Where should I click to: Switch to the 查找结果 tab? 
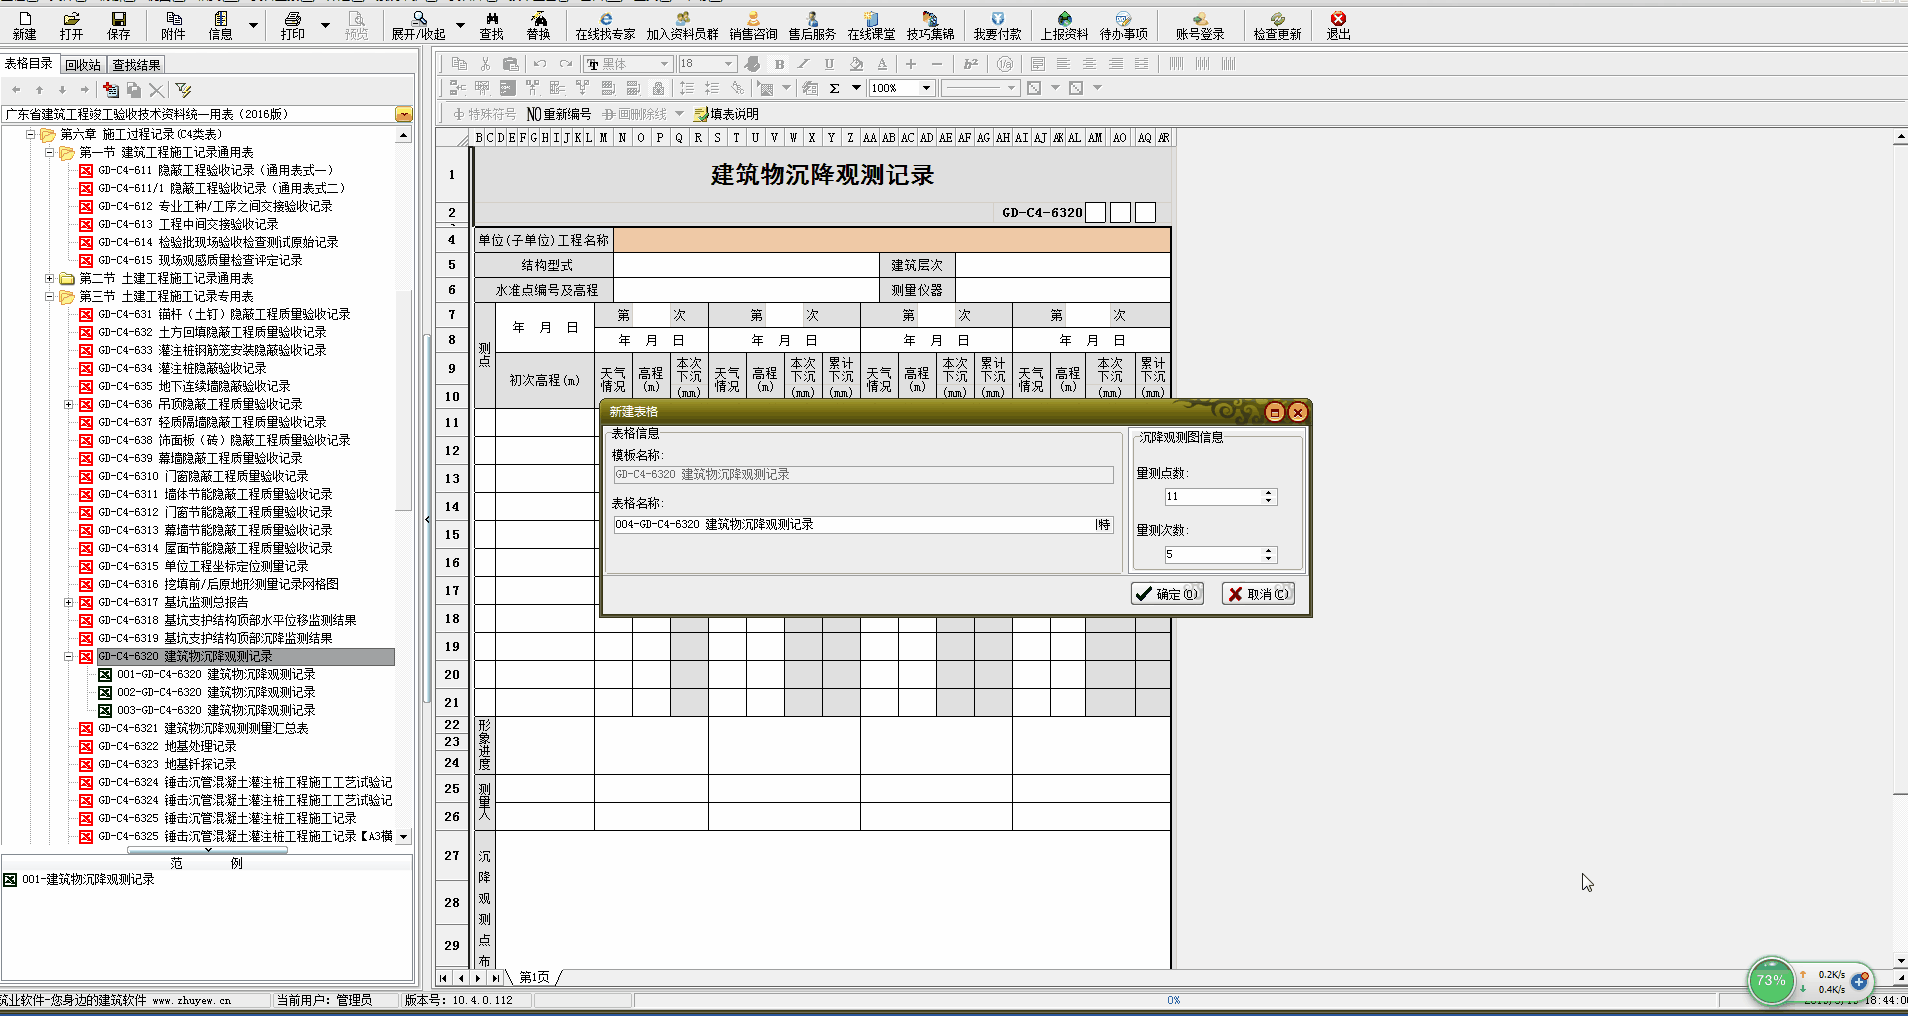[136, 65]
